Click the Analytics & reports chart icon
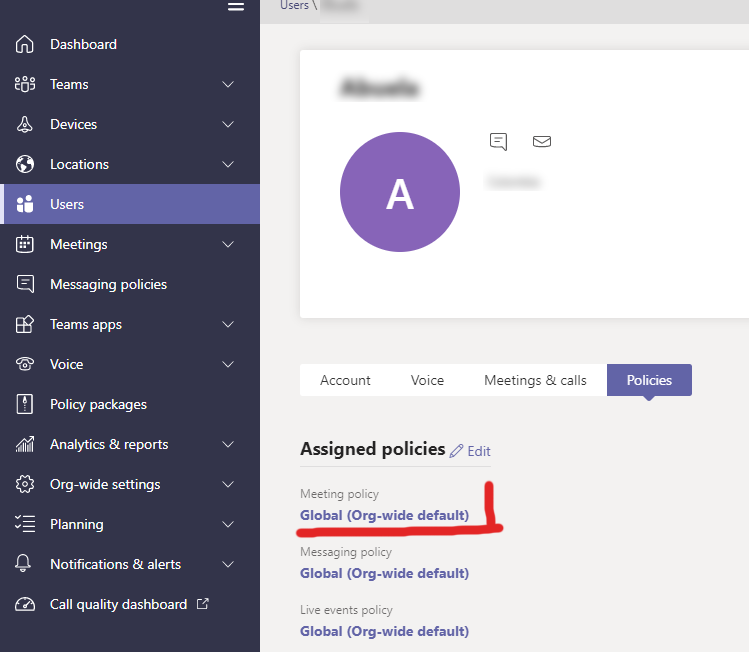The width and height of the screenshot is (749, 652). (24, 444)
